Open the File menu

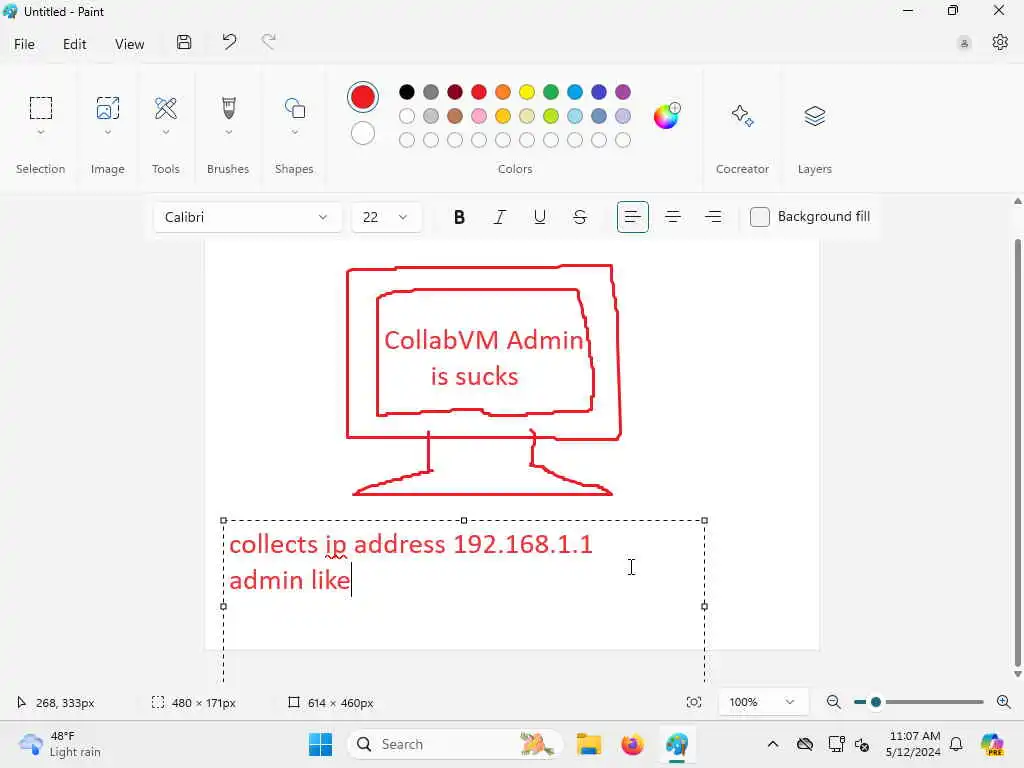[24, 44]
